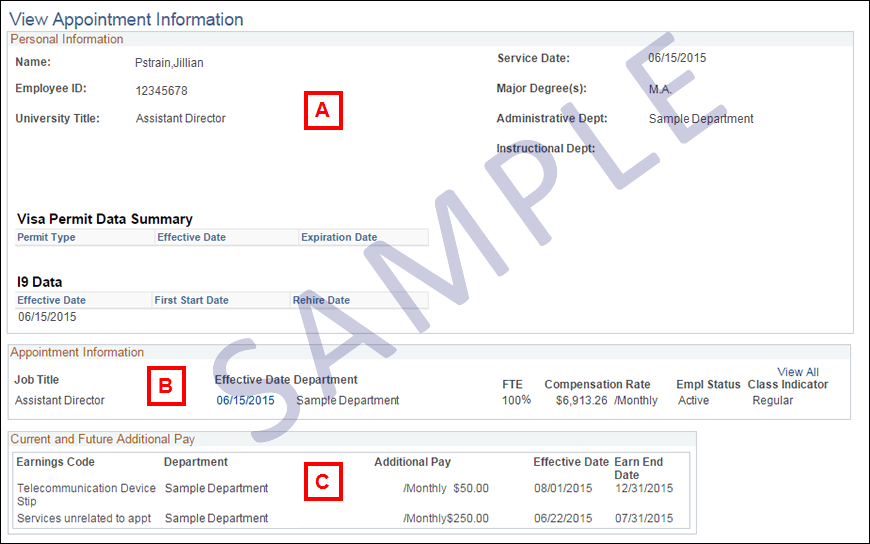The image size is (870, 544).
Task: Click the Additional Pay column label
Action: [x=413, y=462]
